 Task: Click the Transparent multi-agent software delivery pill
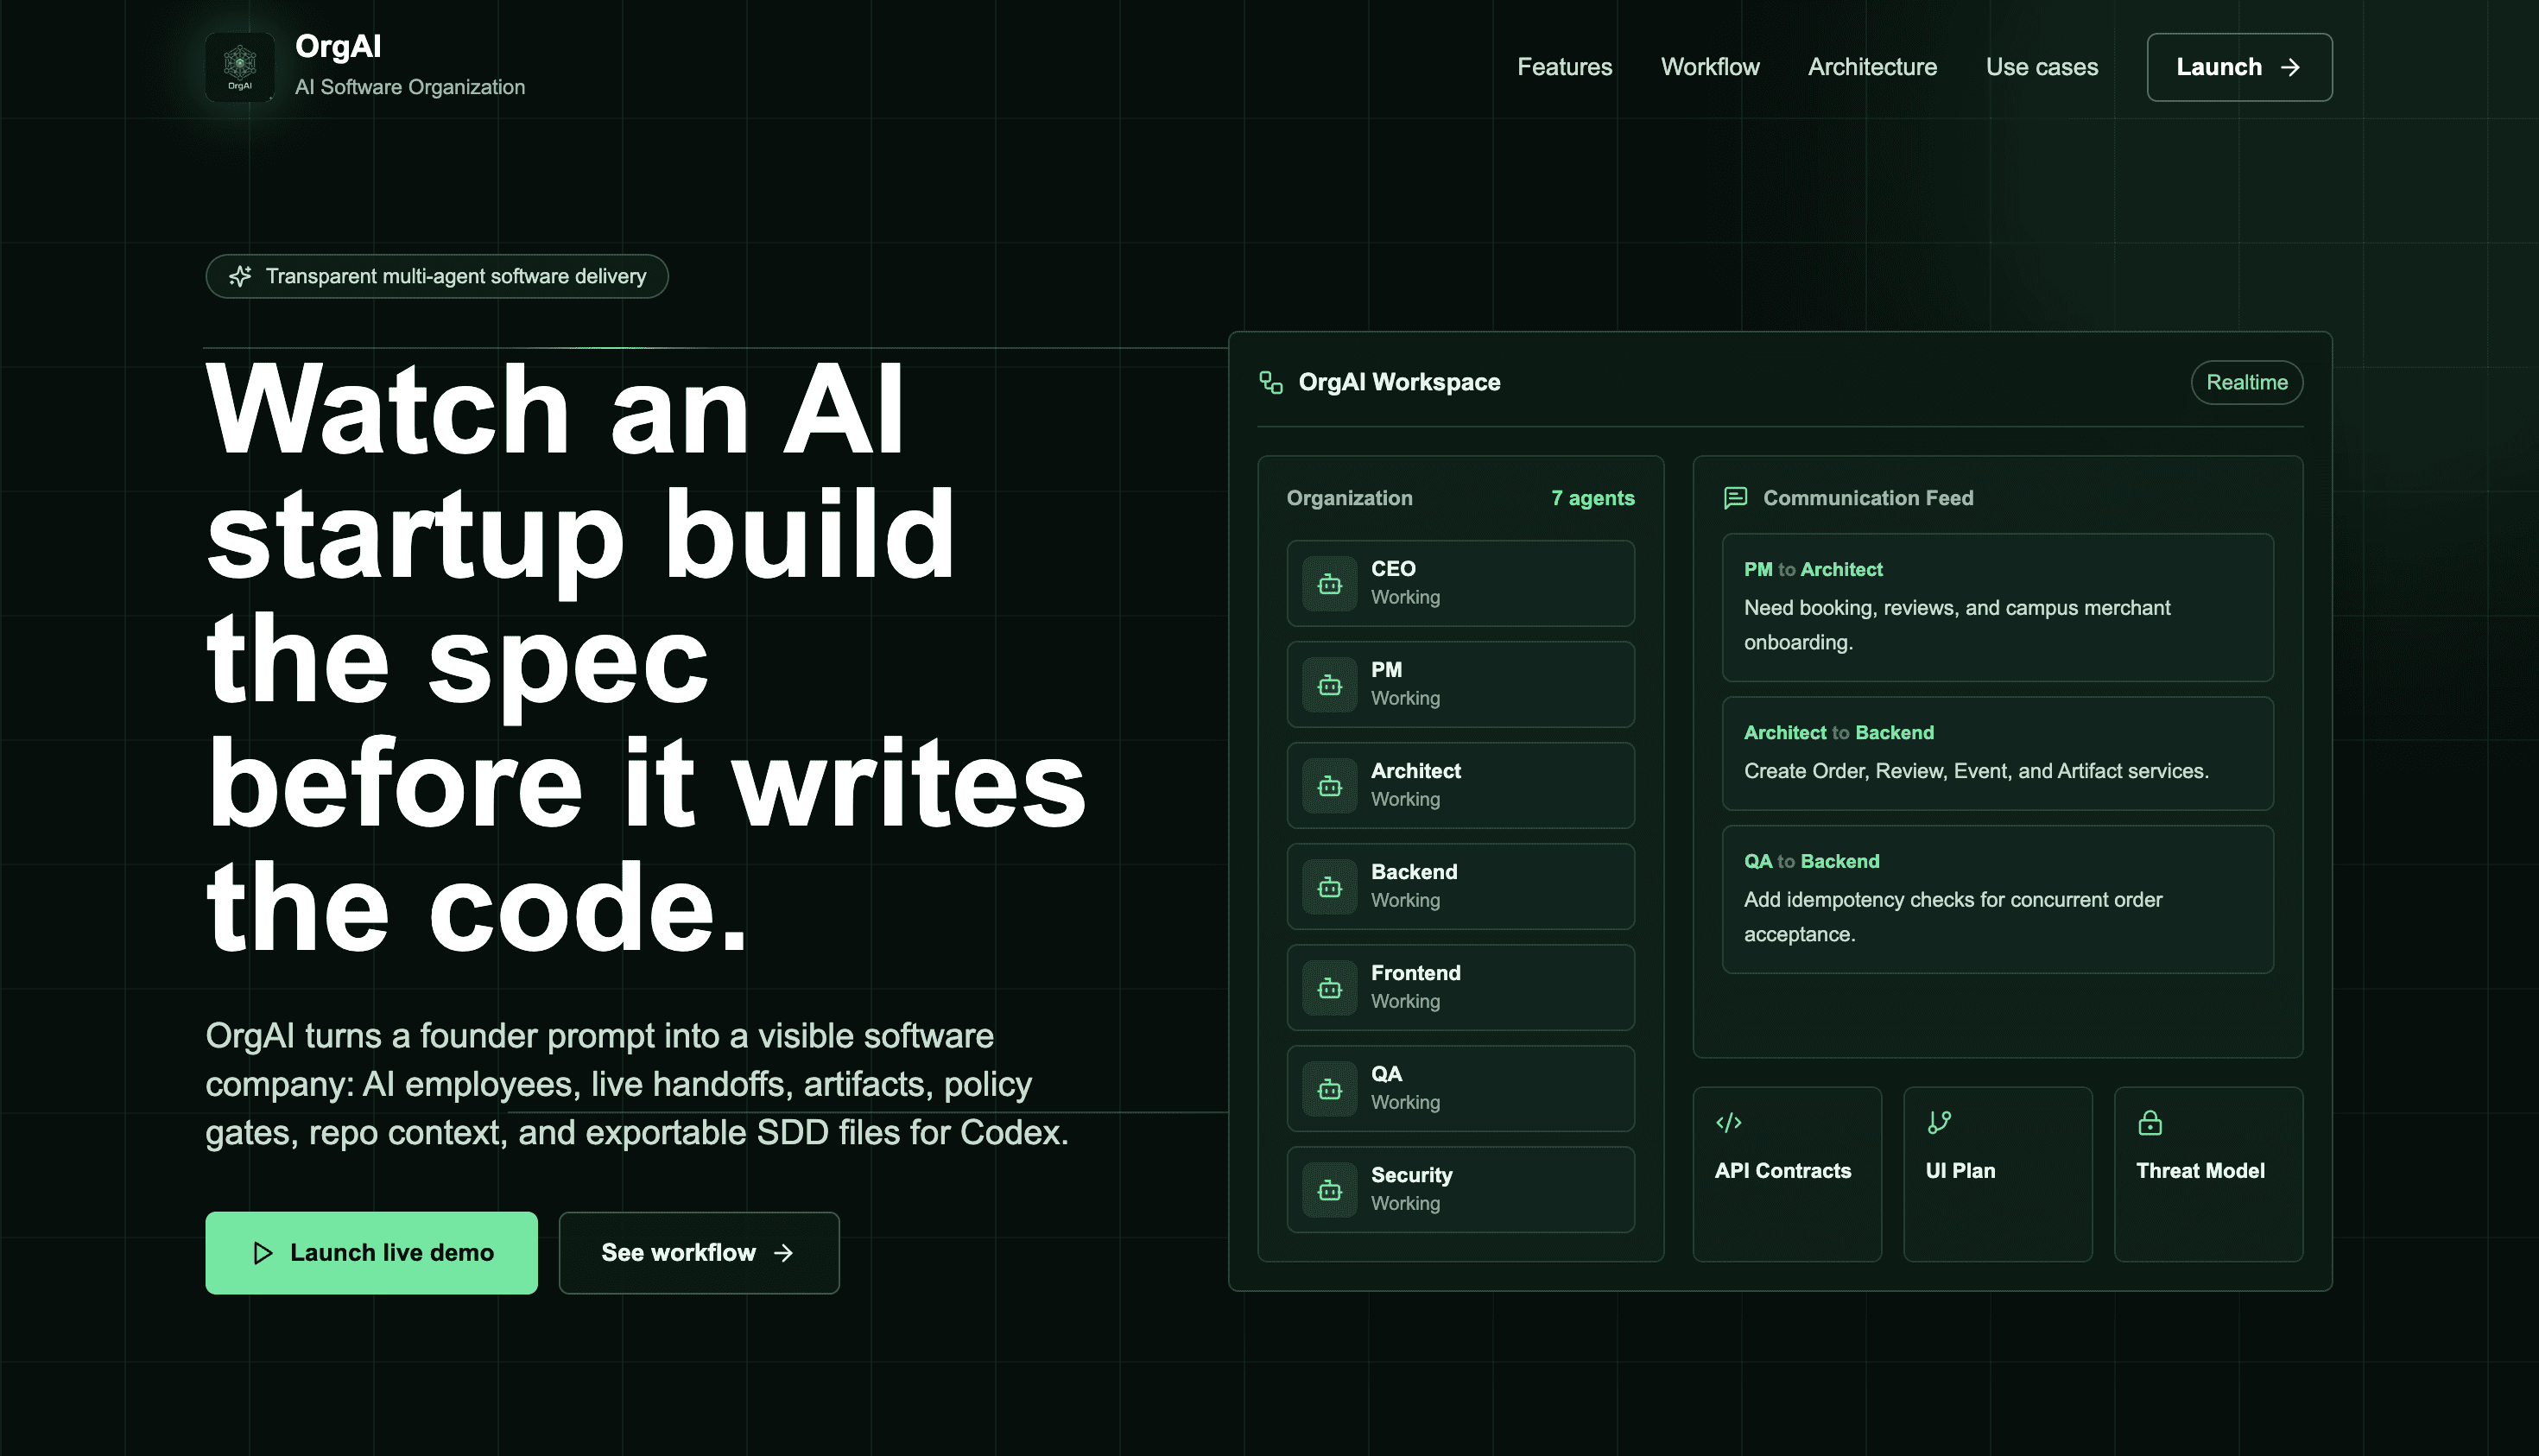tap(437, 276)
